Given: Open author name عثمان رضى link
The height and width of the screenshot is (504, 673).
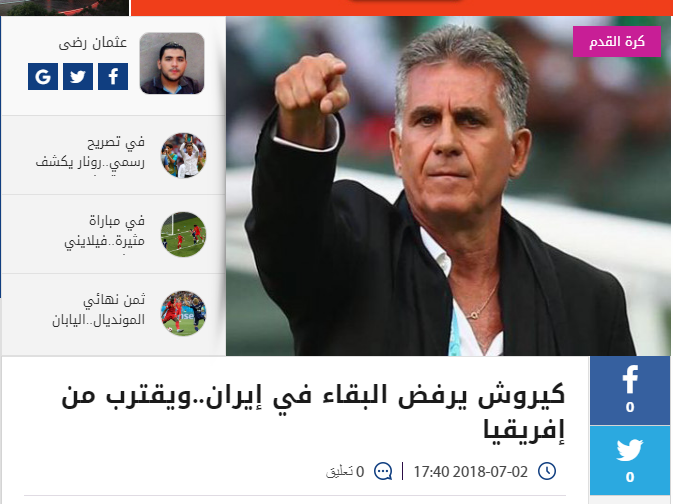Looking at the screenshot, I should pos(93,43).
